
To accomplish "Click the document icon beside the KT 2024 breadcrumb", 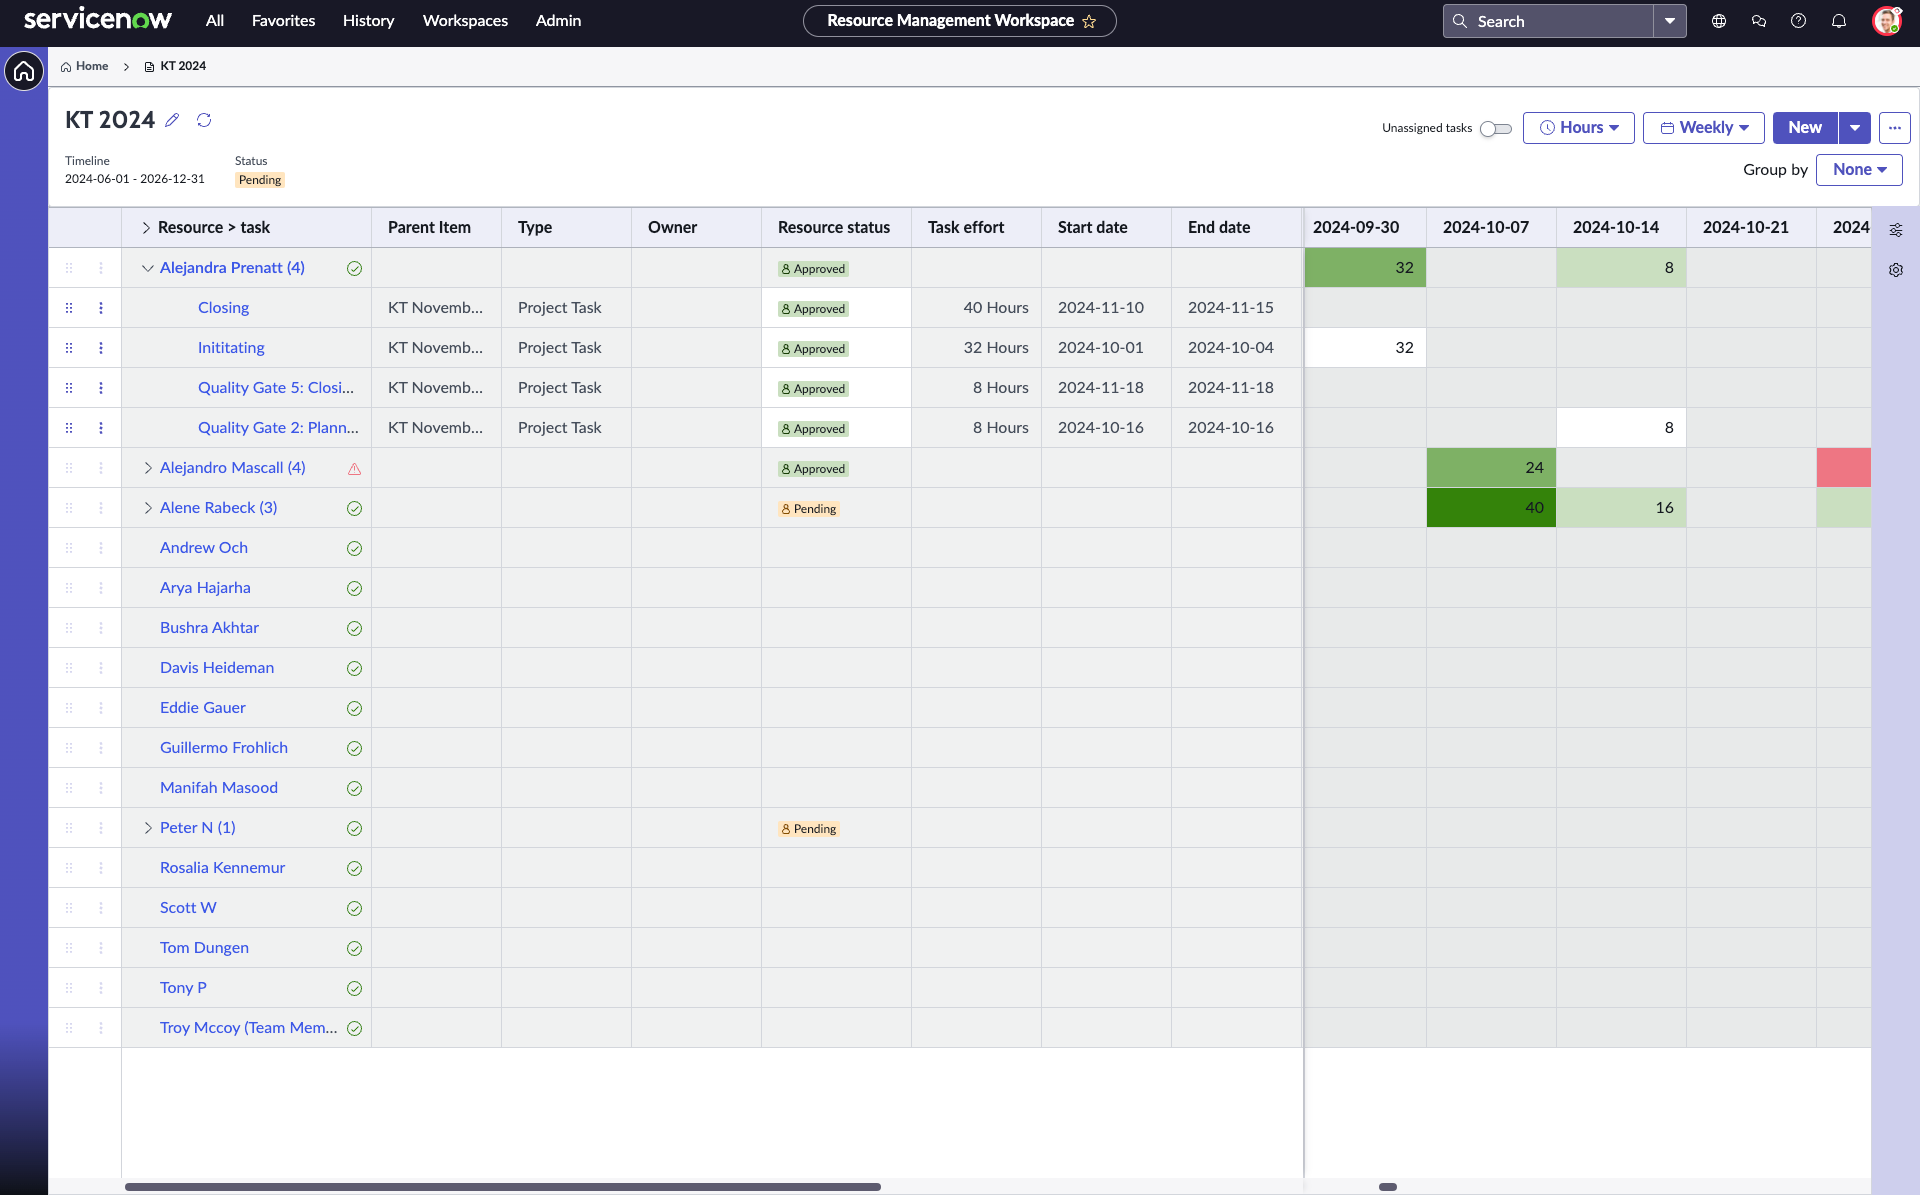I will [x=149, y=67].
